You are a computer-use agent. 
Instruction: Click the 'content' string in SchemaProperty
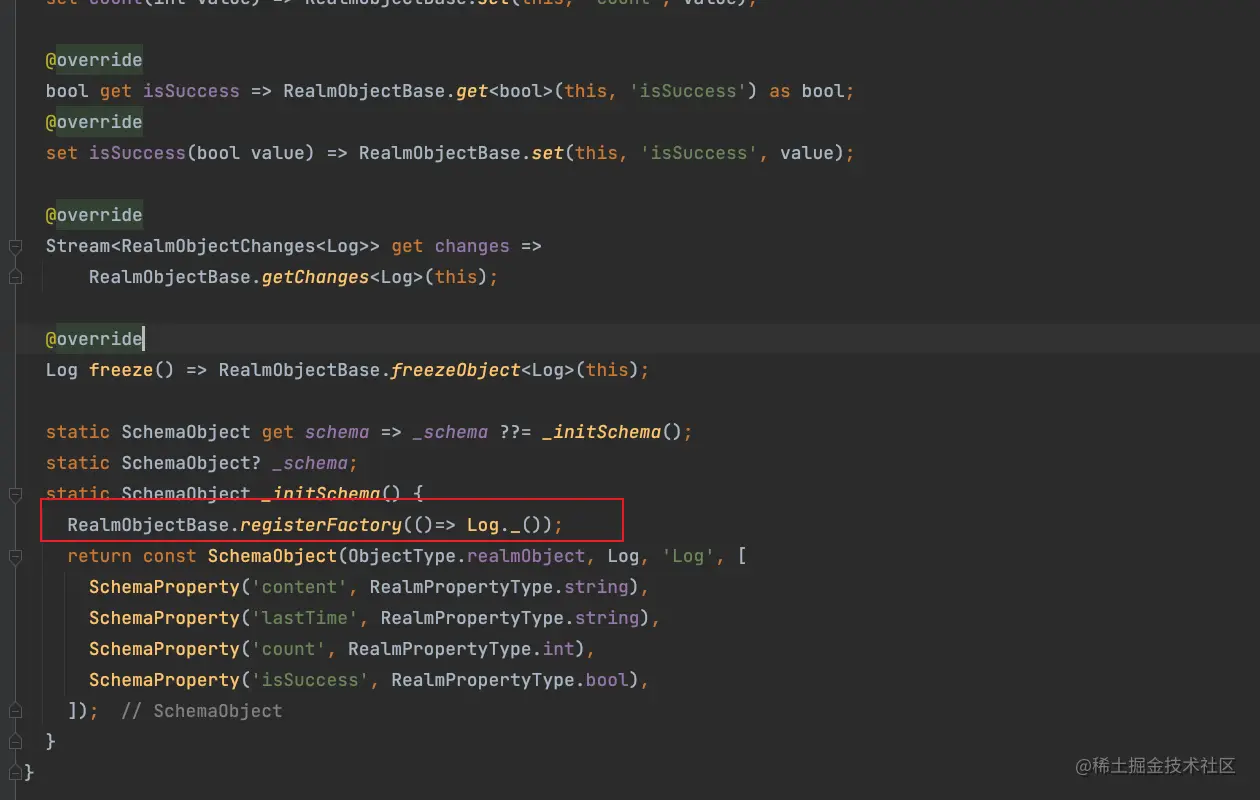coord(299,587)
